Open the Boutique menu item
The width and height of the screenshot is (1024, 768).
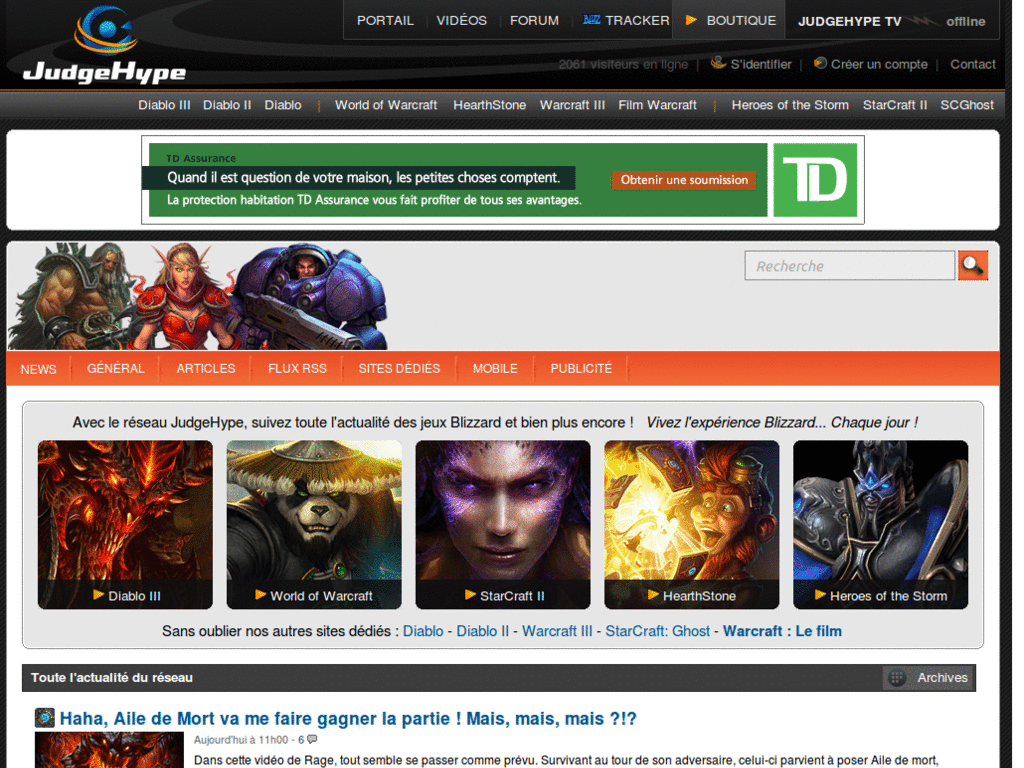click(x=741, y=20)
